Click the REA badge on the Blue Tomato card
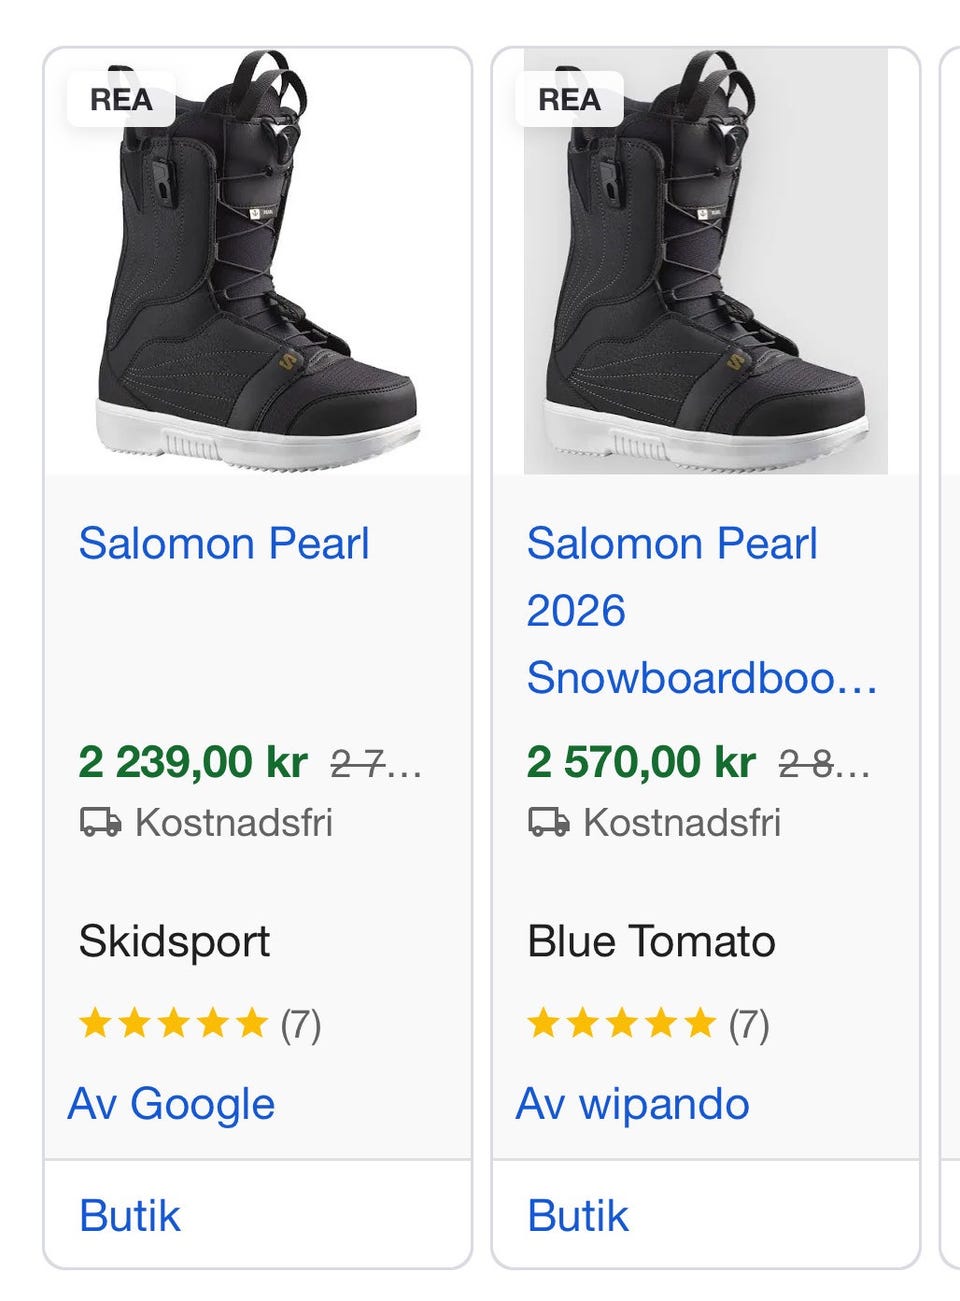 click(569, 99)
